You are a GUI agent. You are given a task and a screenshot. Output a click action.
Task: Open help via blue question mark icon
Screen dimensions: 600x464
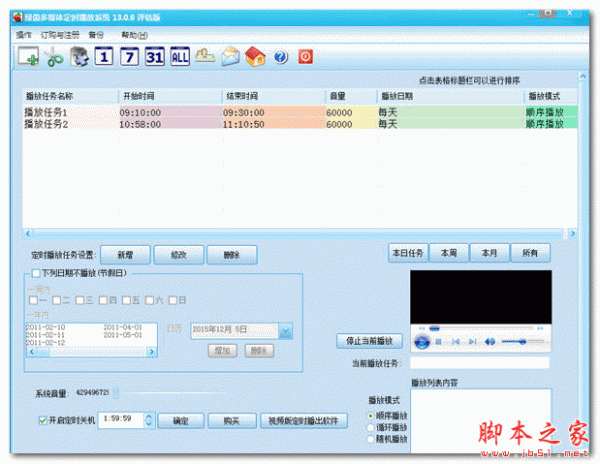pyautogui.click(x=280, y=57)
